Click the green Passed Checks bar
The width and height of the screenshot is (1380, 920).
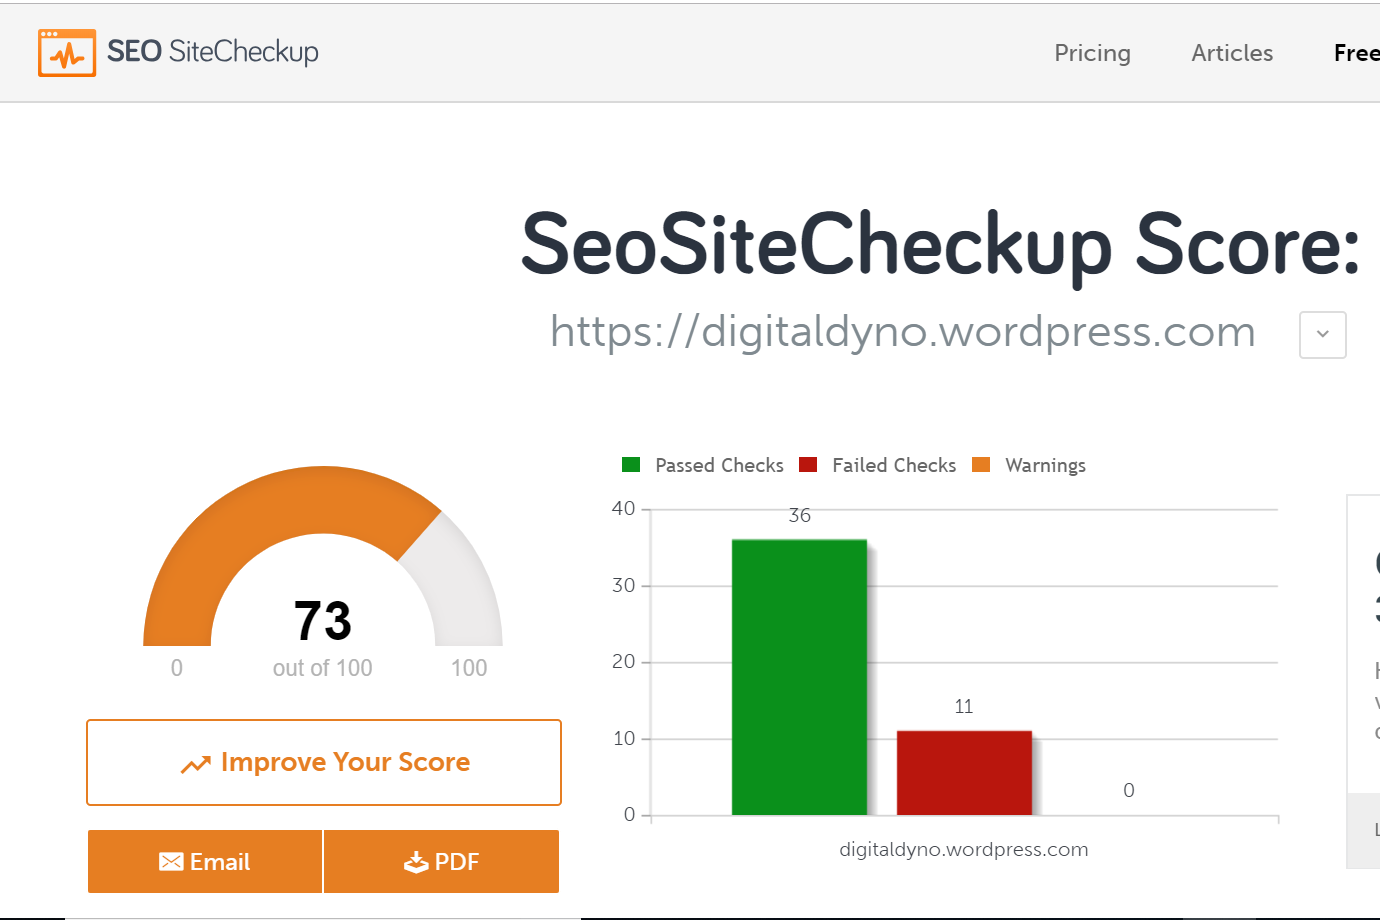click(x=799, y=677)
